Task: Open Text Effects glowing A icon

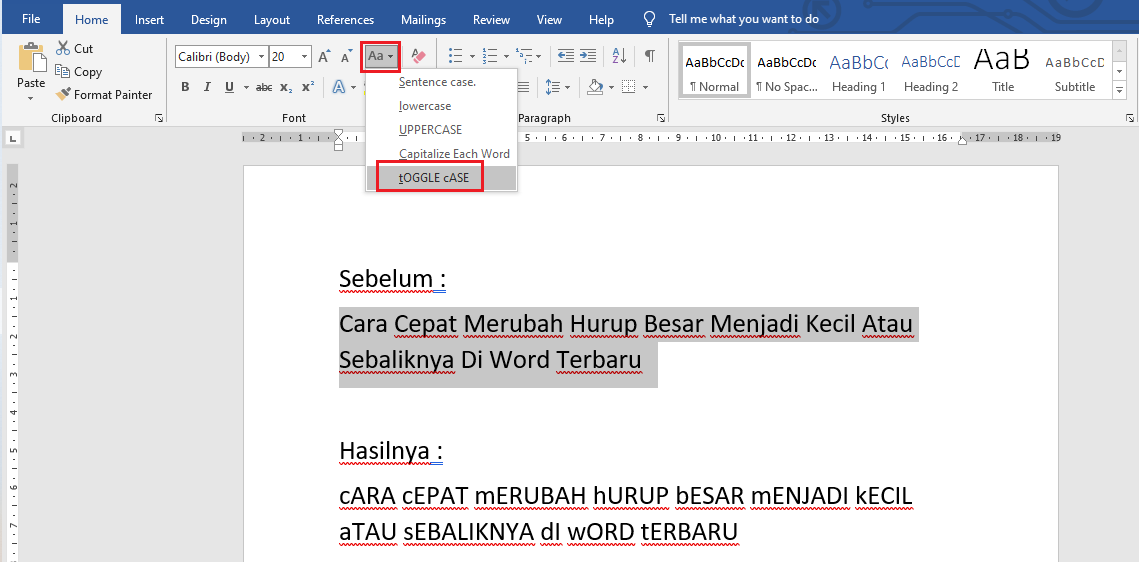Action: click(339, 87)
